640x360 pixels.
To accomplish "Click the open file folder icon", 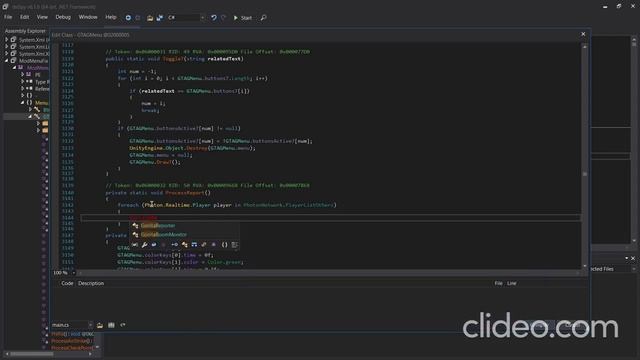I will click(150, 18).
